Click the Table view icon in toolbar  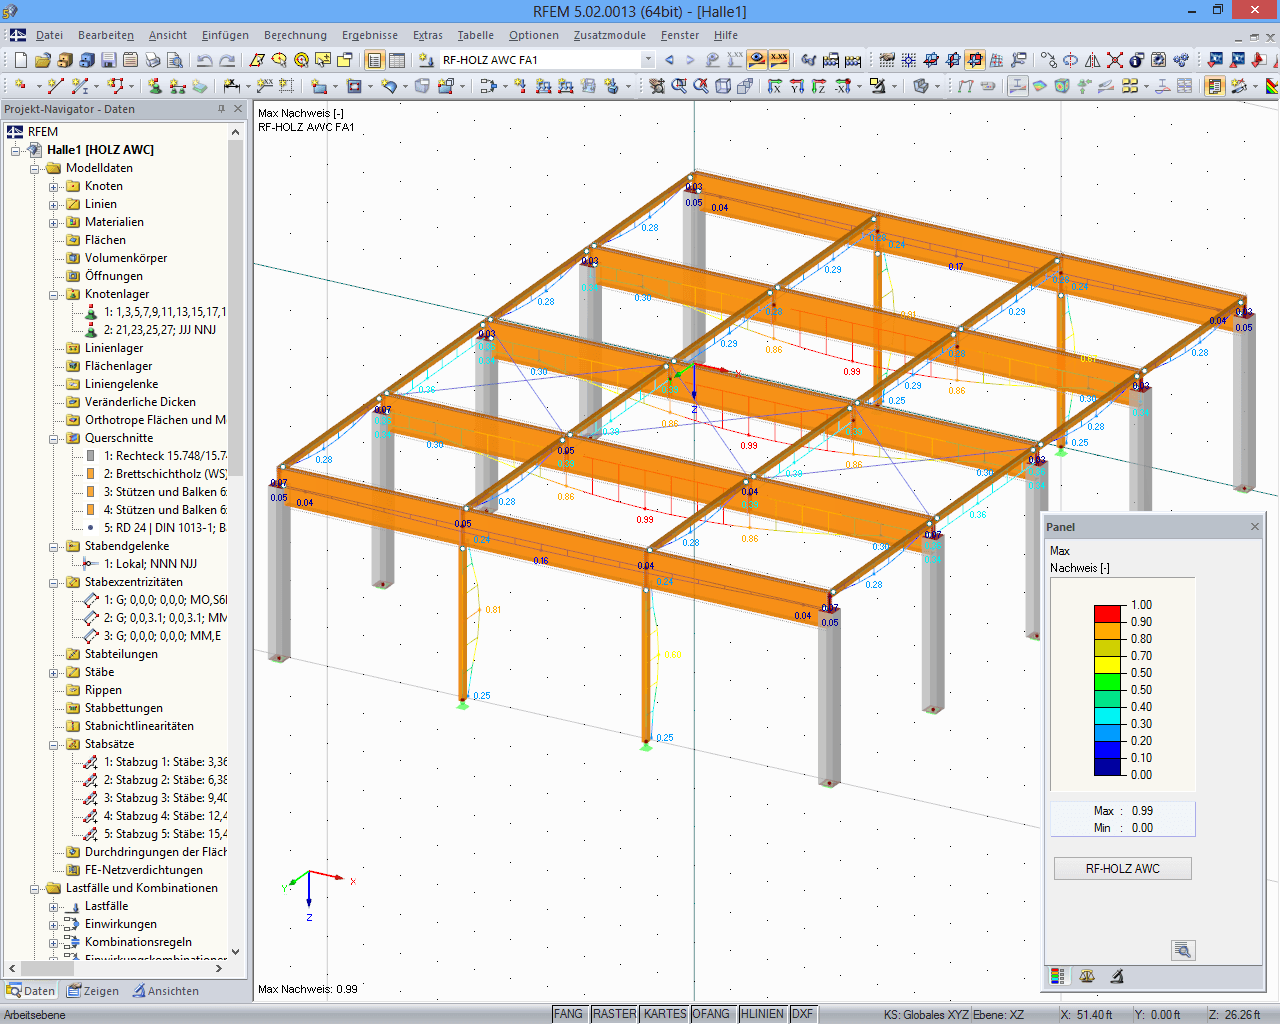pyautogui.click(x=397, y=60)
